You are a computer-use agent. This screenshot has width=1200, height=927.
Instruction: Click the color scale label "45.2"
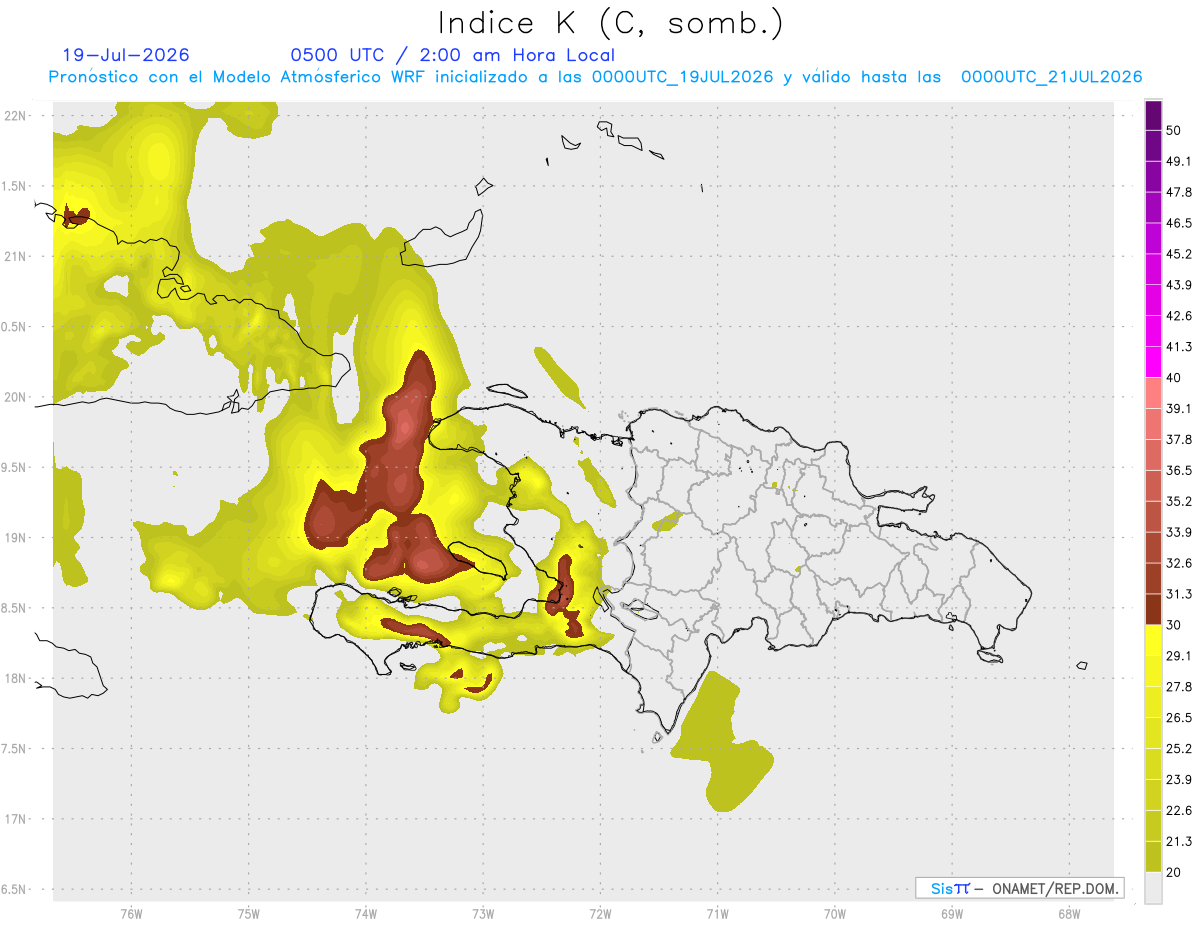pos(1180,254)
